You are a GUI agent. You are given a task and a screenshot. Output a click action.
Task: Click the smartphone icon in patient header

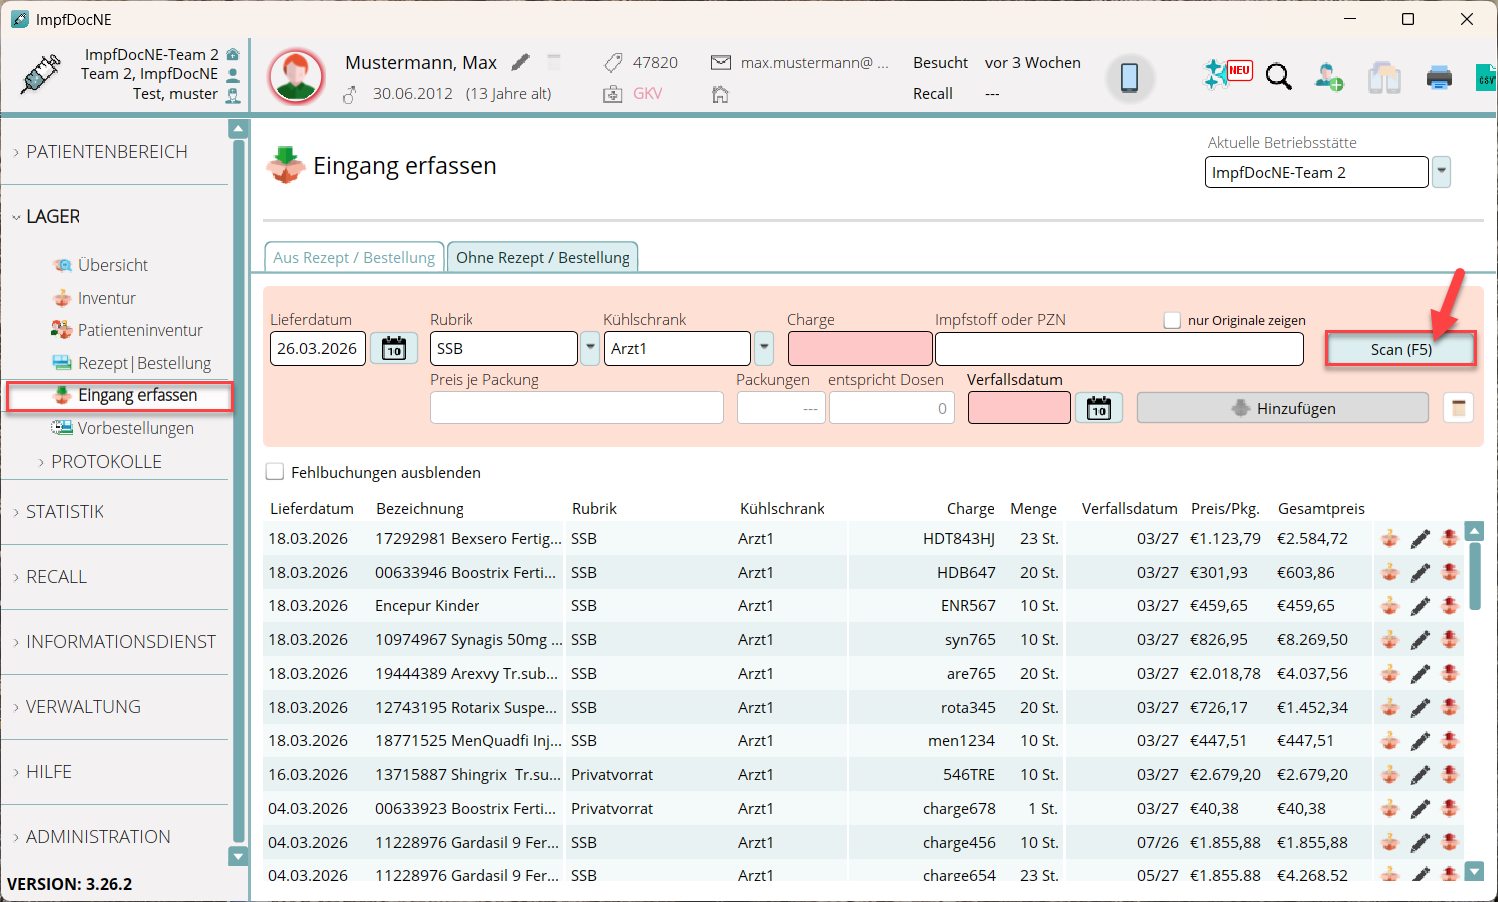[x=1129, y=77]
